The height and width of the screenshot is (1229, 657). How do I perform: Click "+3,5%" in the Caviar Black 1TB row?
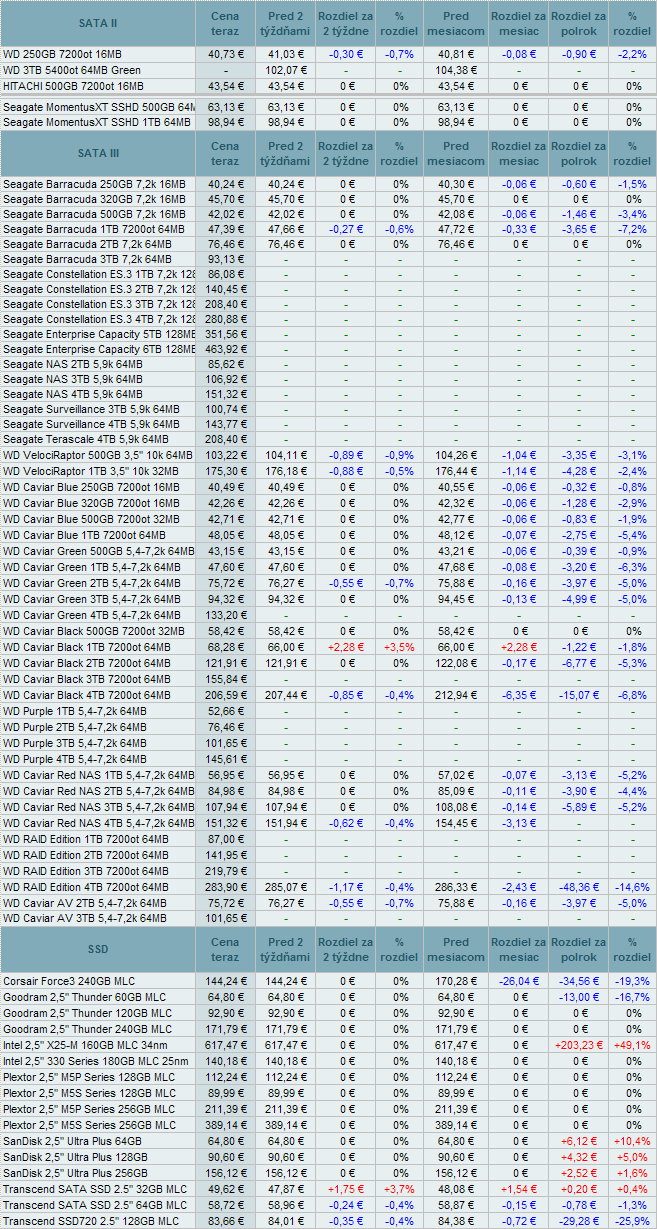click(399, 647)
